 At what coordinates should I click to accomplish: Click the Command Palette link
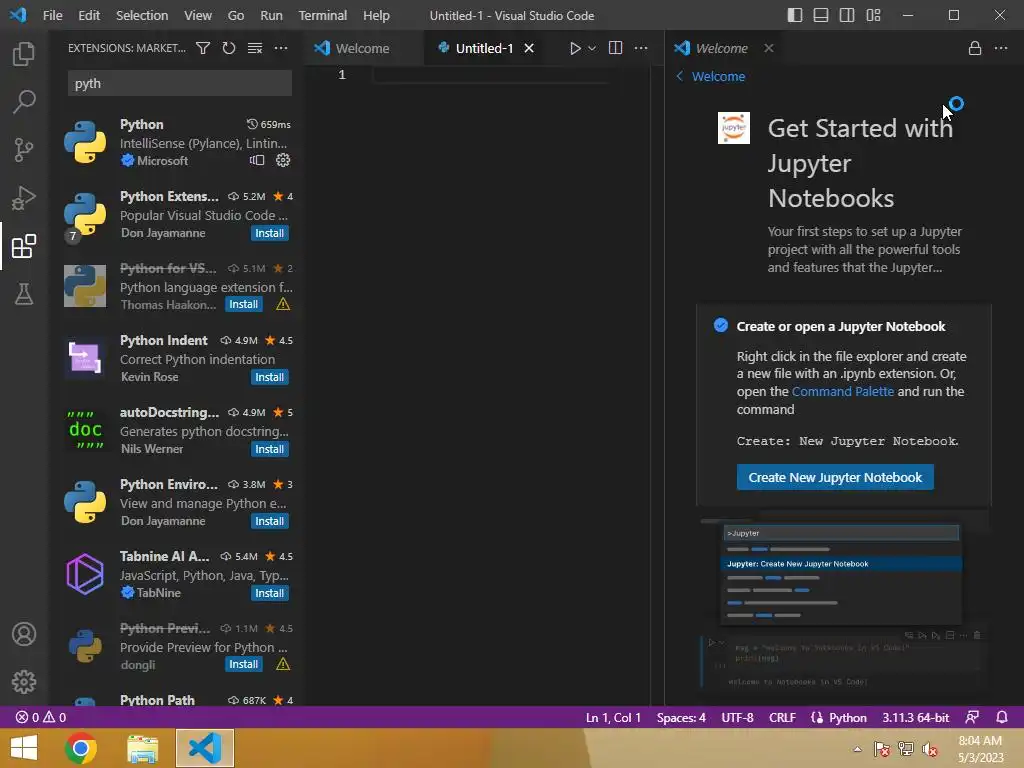coord(842,391)
